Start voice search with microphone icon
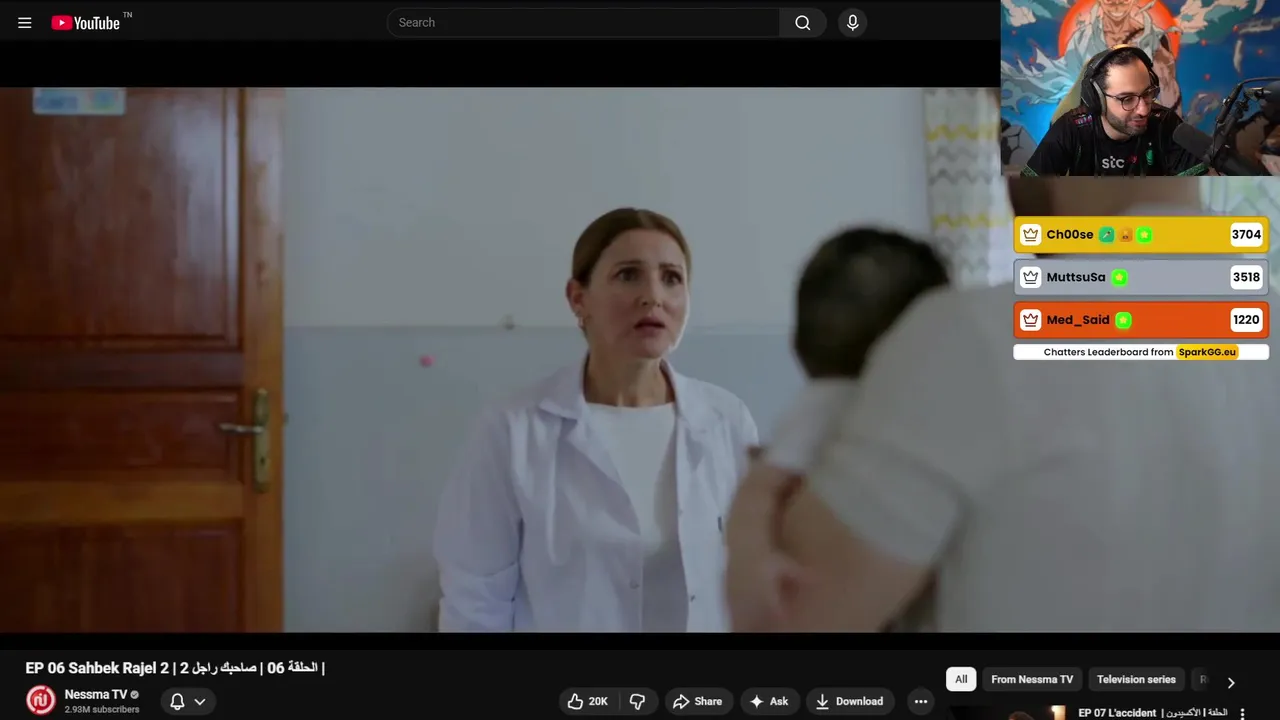This screenshot has height=720, width=1280. click(x=852, y=22)
